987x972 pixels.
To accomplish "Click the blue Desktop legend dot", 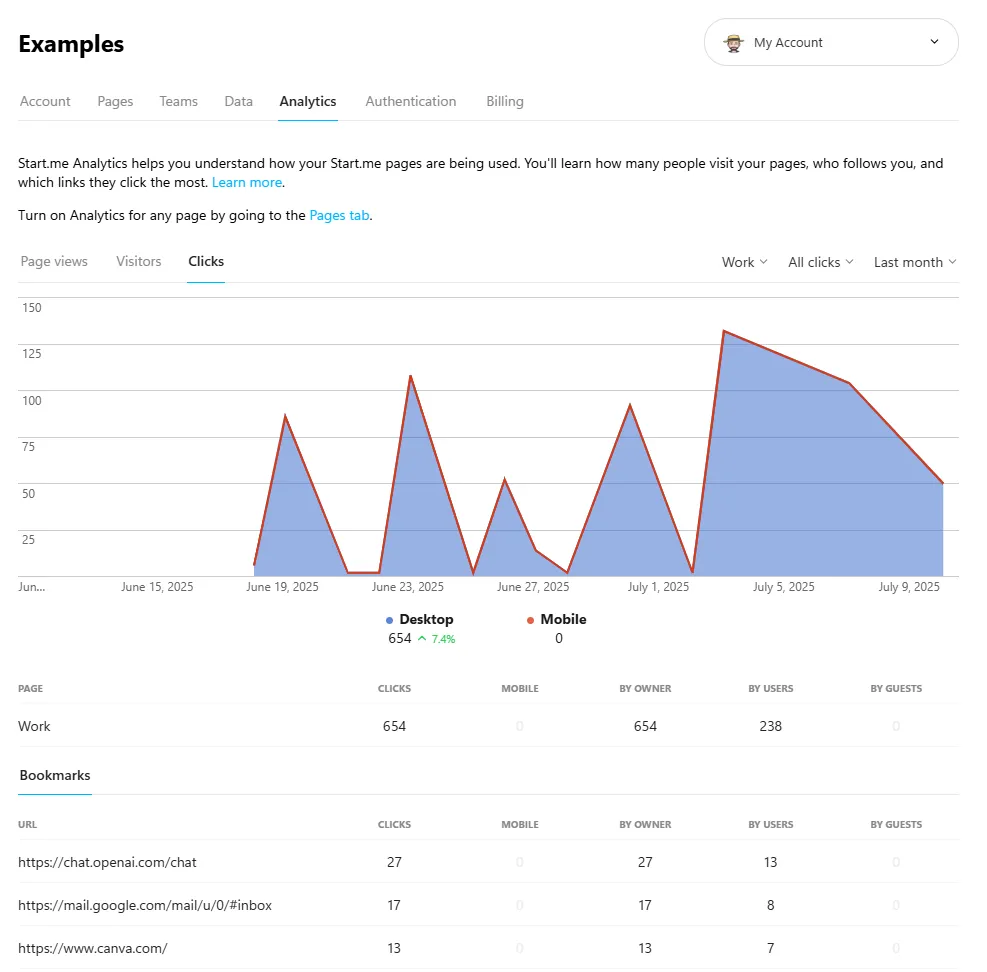I will tap(390, 621).
